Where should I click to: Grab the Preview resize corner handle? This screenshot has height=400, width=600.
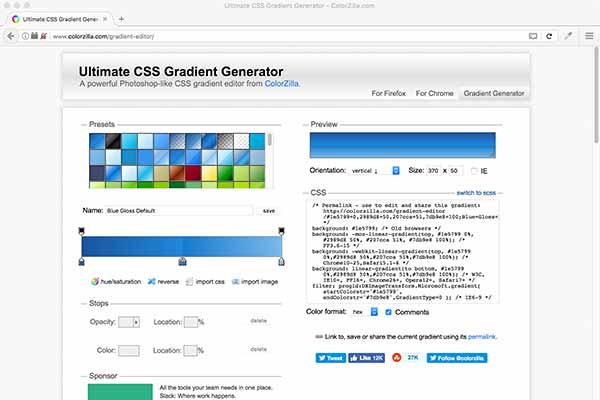pyautogui.click(x=492, y=155)
